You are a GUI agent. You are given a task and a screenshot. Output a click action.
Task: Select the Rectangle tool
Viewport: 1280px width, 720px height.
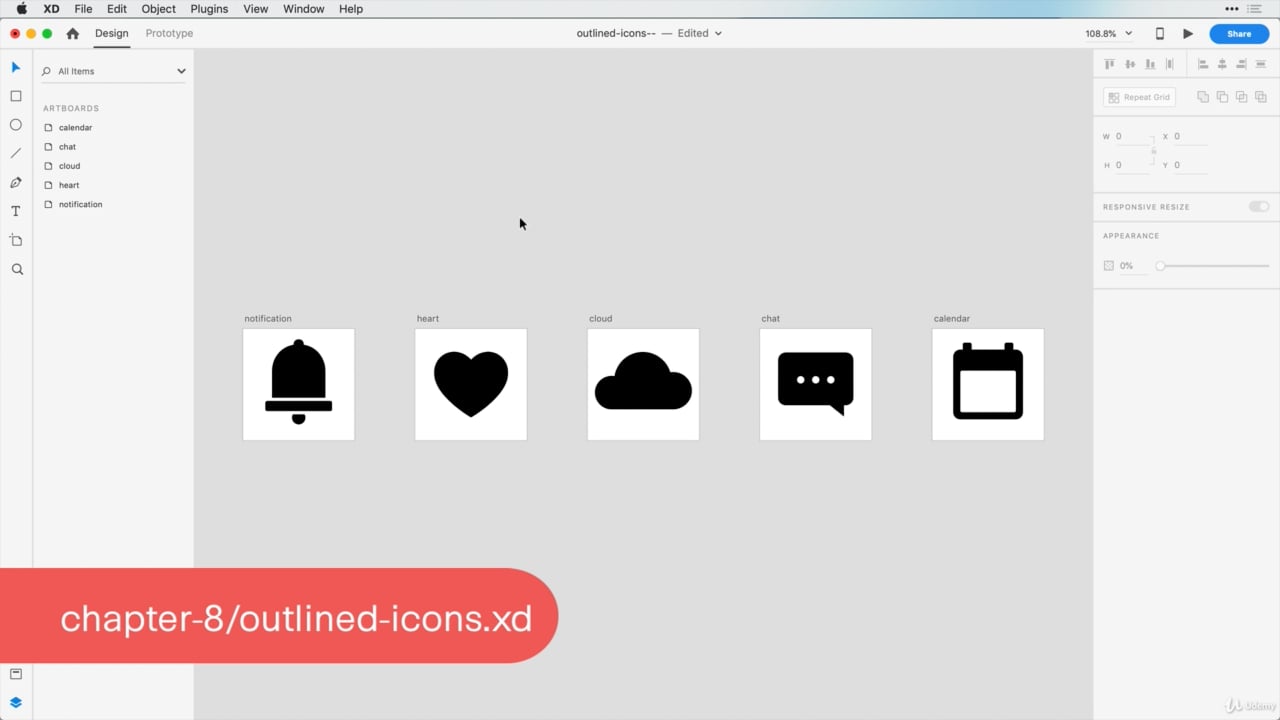pyautogui.click(x=16, y=96)
